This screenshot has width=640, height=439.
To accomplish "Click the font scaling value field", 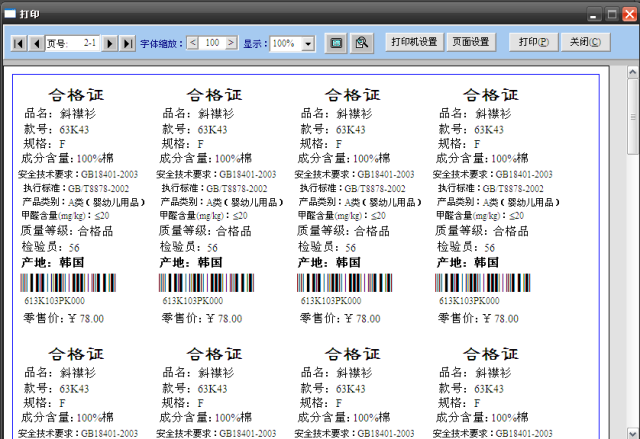I will [x=212, y=44].
